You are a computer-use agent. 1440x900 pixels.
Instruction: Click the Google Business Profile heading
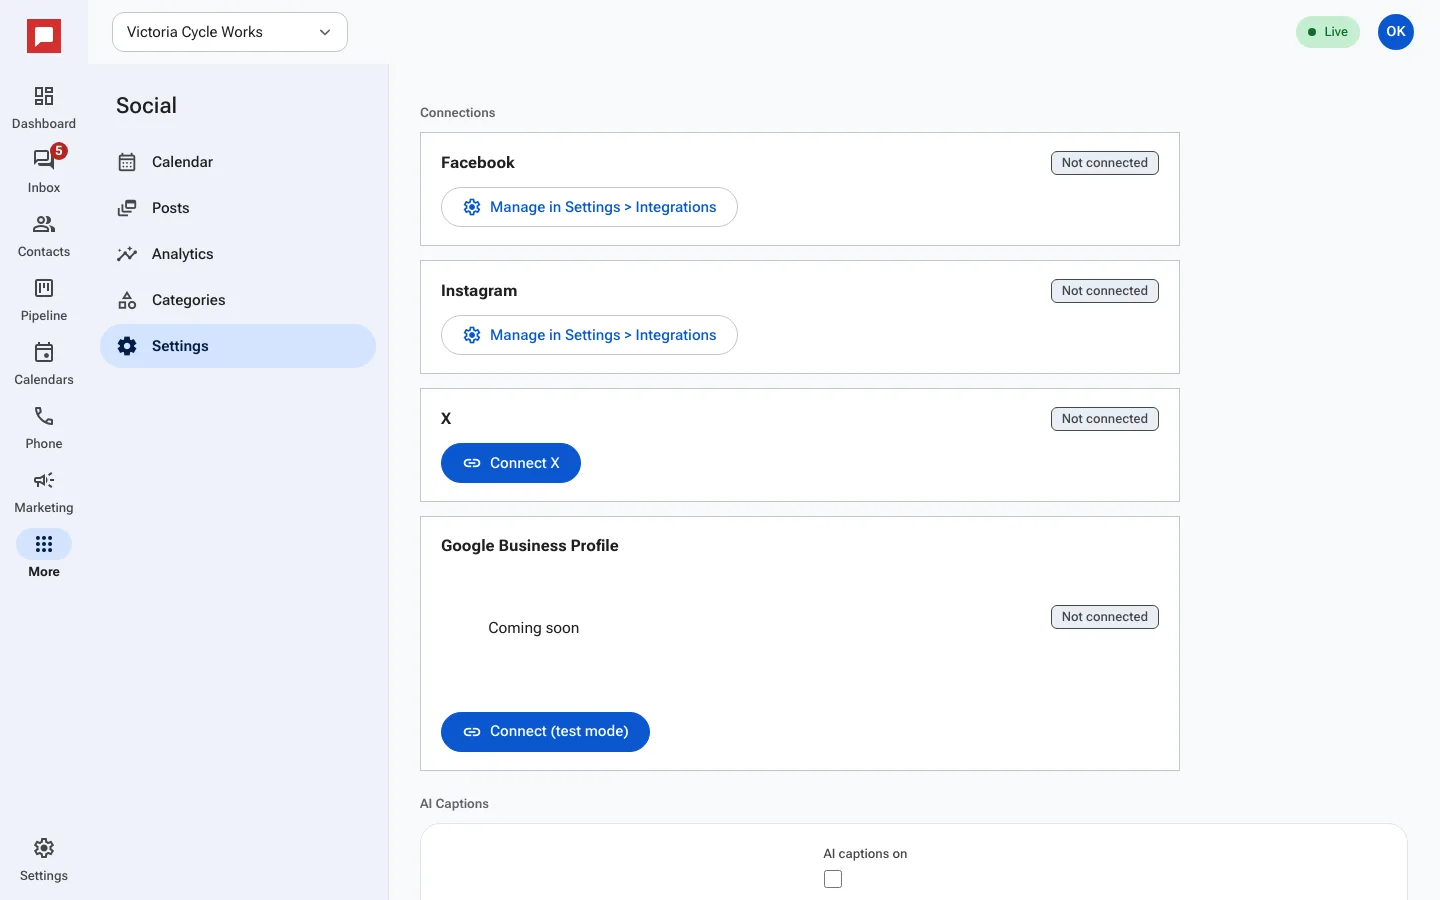[x=530, y=546]
